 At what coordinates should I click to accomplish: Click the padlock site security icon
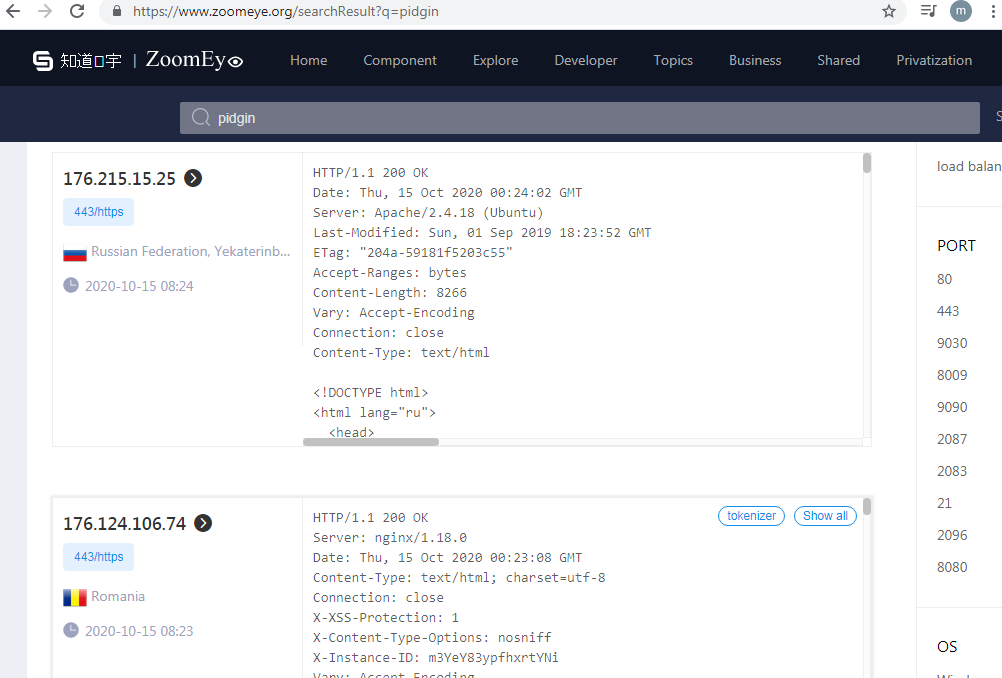point(117,12)
